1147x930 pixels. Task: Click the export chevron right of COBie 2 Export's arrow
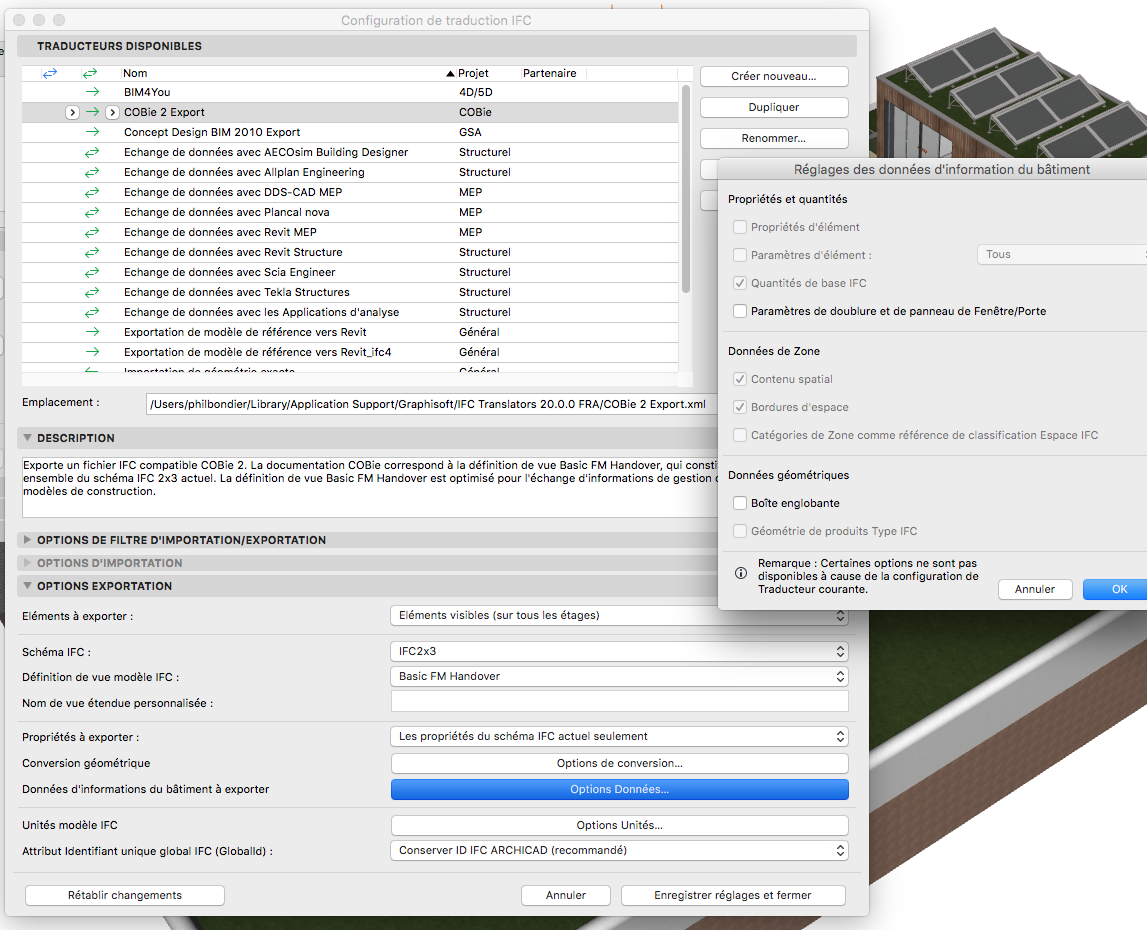[112, 112]
